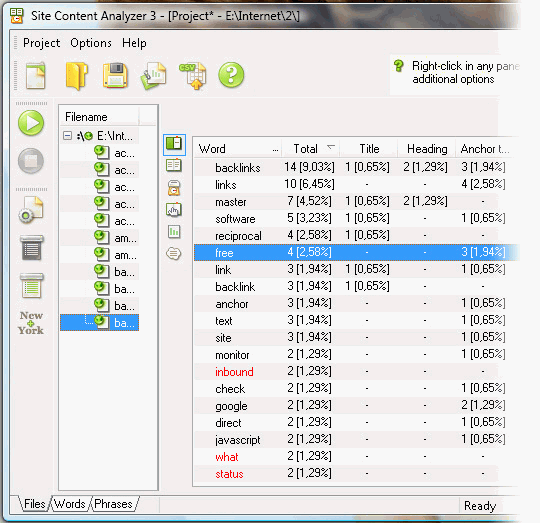Image resolution: width=540 pixels, height=523 pixels.
Task: Save project with the floppy disk icon
Action: click(x=115, y=75)
